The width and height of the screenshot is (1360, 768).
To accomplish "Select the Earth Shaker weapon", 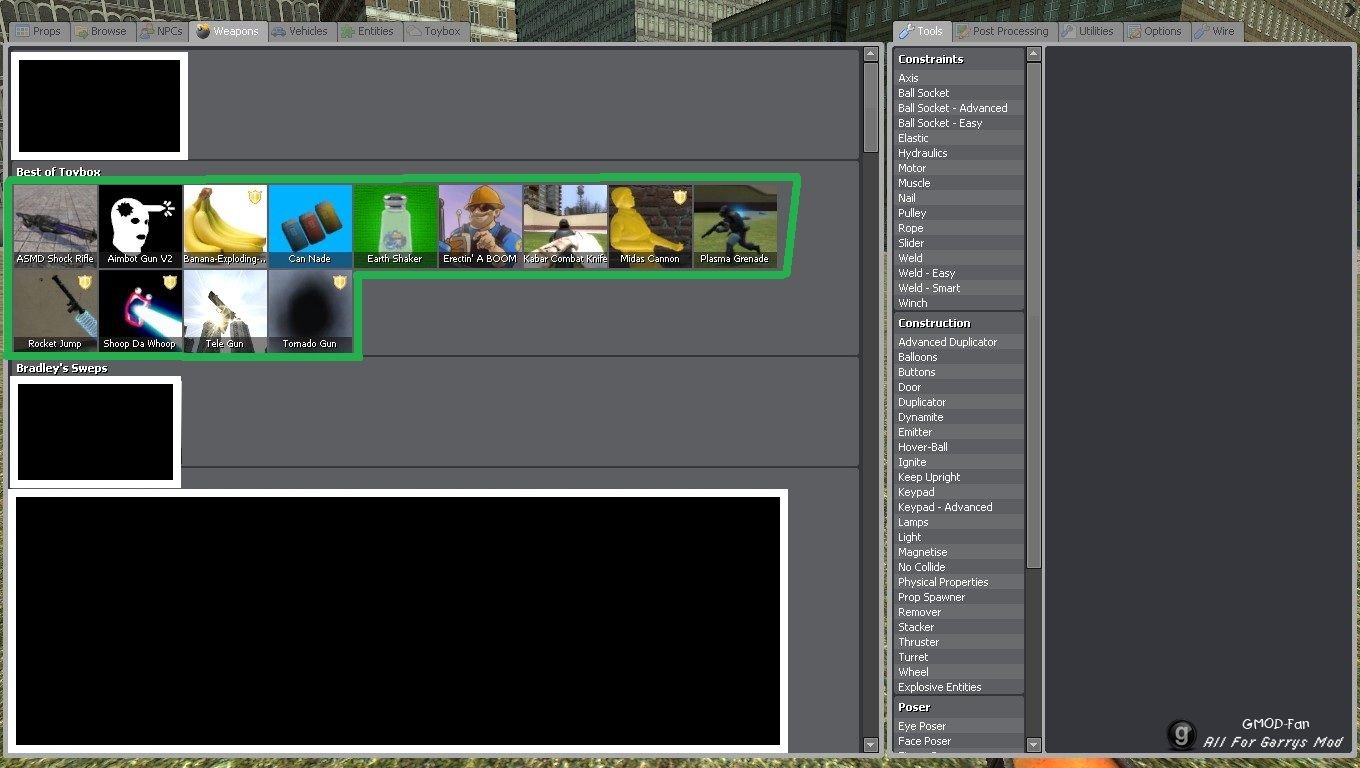I will pyautogui.click(x=396, y=226).
